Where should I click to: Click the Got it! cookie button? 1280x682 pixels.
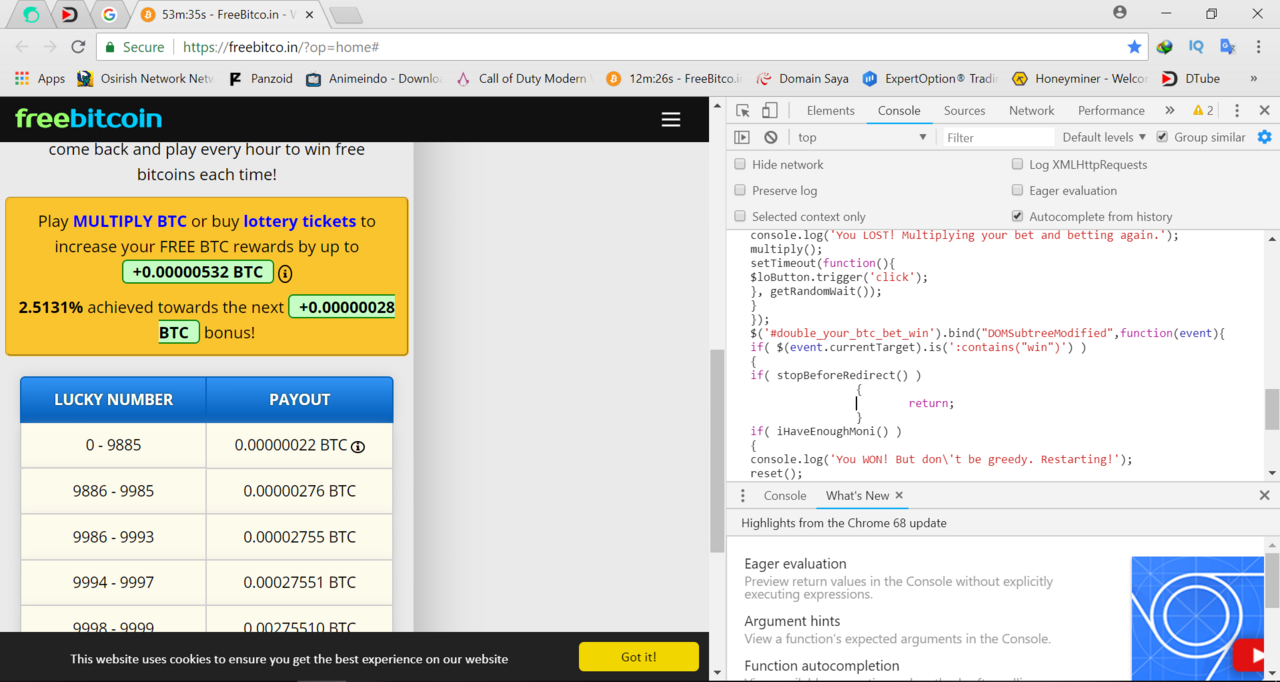(x=638, y=657)
